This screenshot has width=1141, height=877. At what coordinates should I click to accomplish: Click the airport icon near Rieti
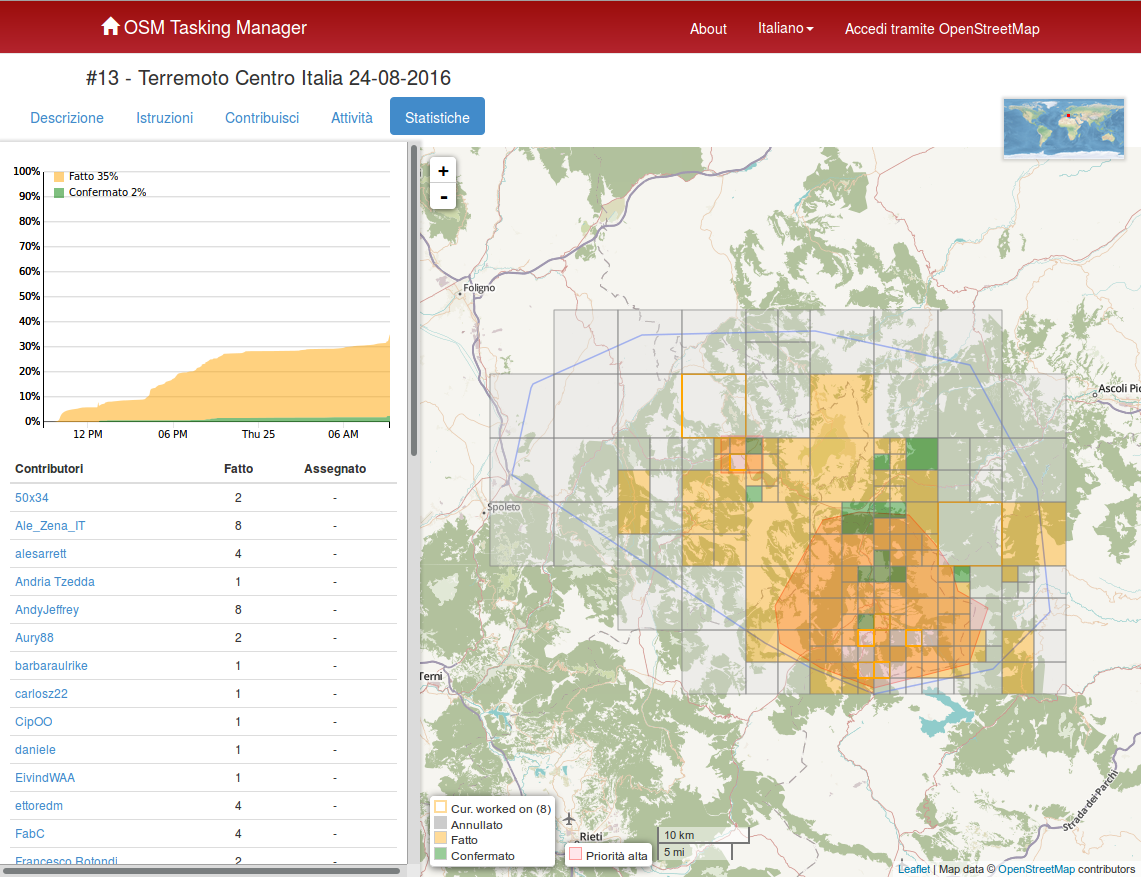point(570,821)
